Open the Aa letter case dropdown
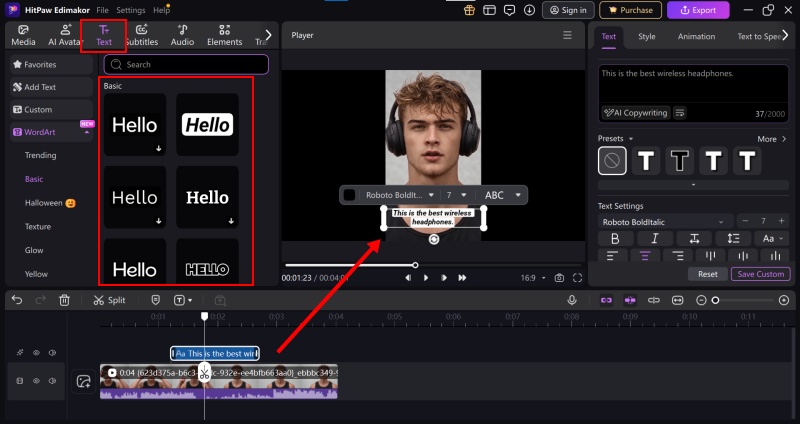This screenshot has width=800, height=424. (772, 238)
